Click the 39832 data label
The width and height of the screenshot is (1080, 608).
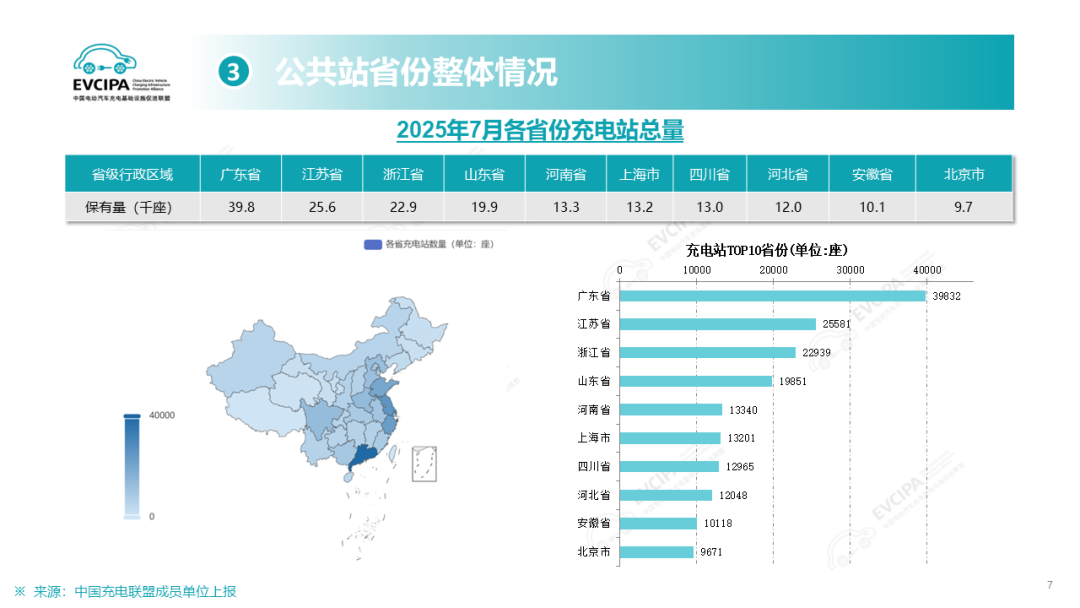click(947, 296)
